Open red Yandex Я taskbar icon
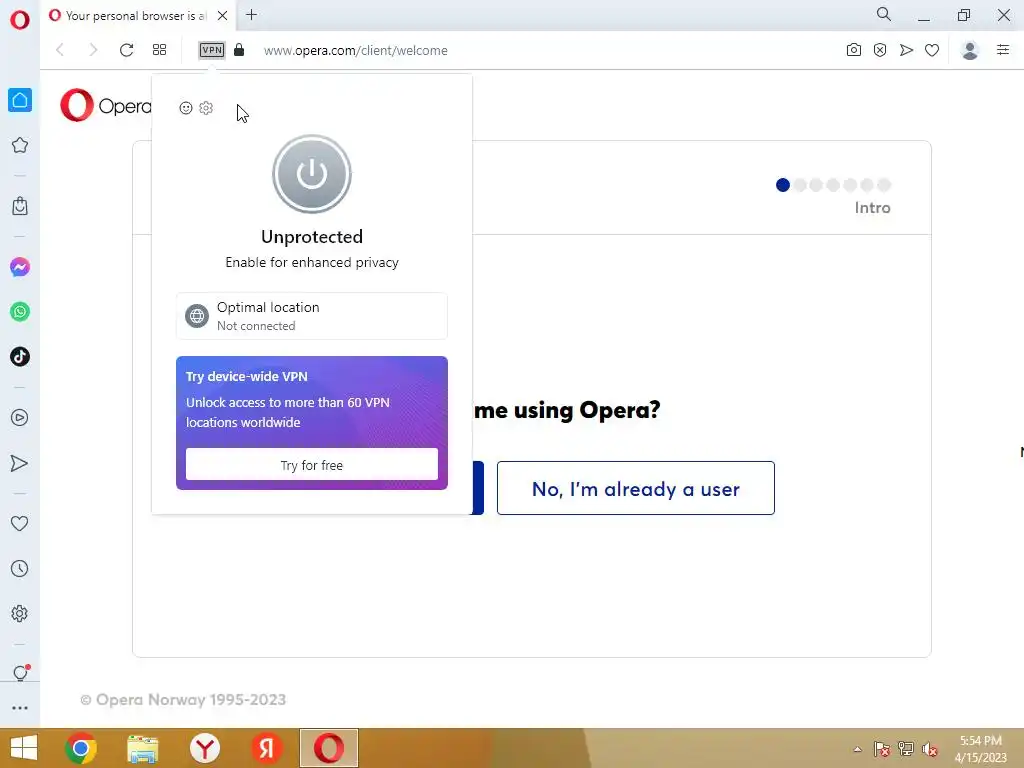Screen dimensions: 1024x768 pos(266,748)
